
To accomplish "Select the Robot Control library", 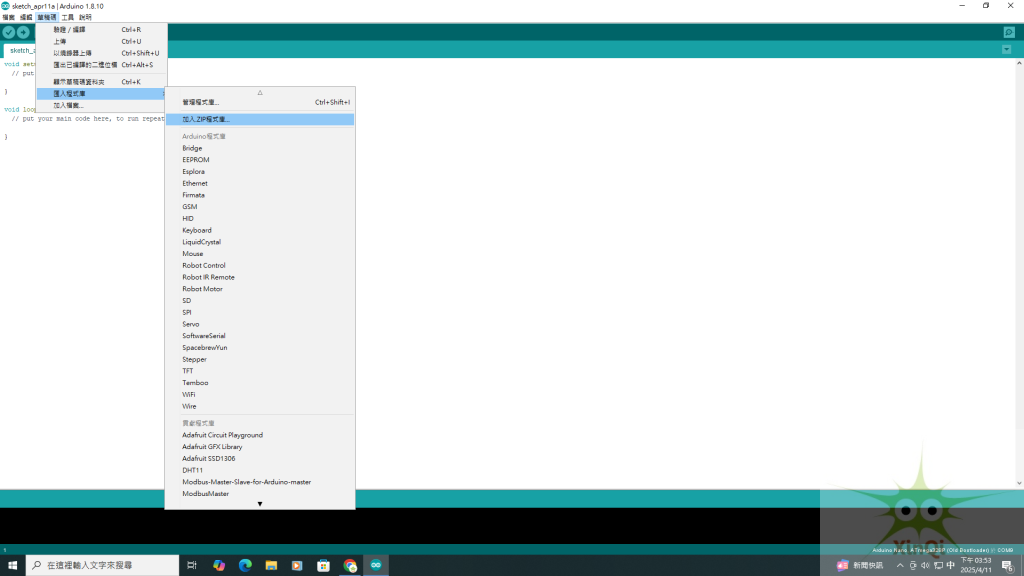I will point(260,266).
